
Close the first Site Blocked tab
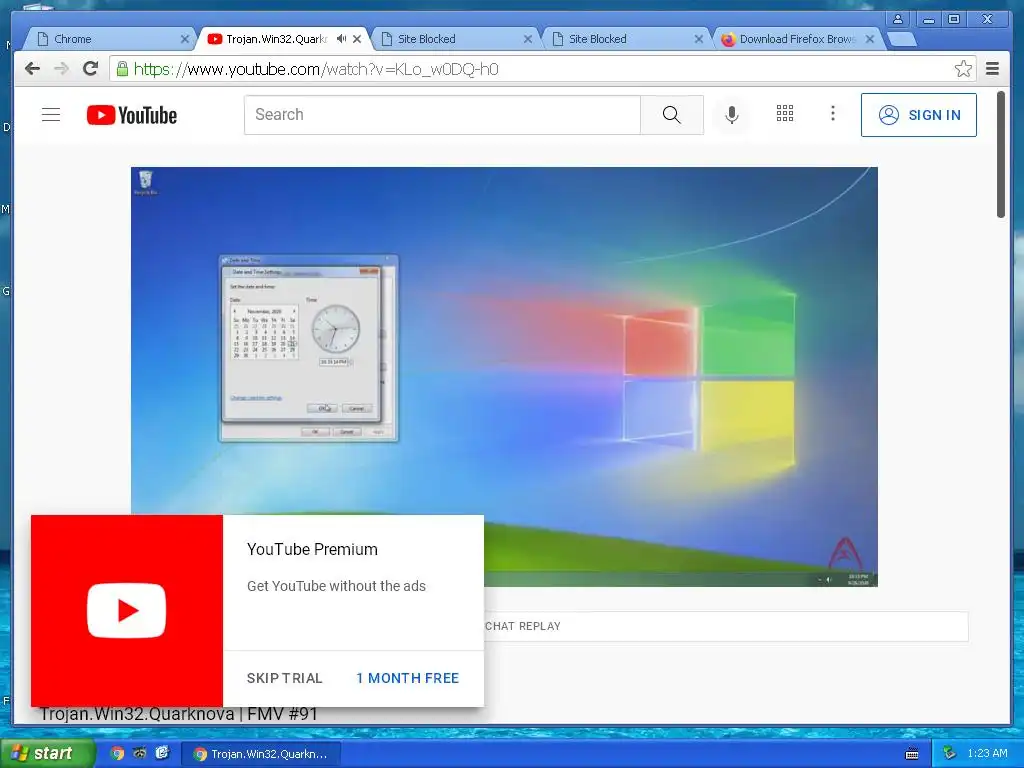pos(528,39)
